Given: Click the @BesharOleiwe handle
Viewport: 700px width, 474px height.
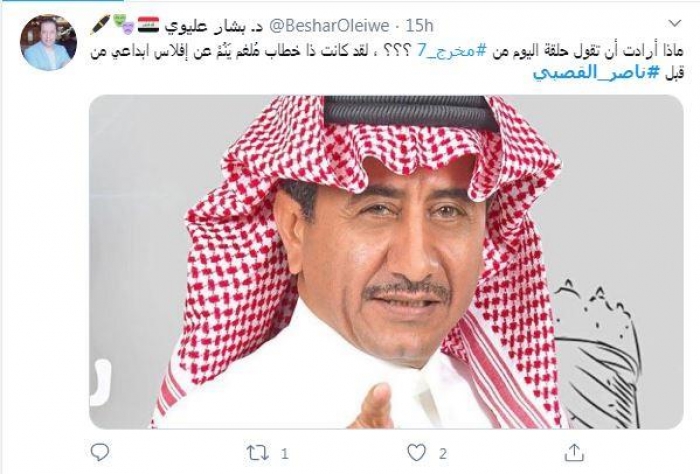Looking at the screenshot, I should click(x=328, y=26).
